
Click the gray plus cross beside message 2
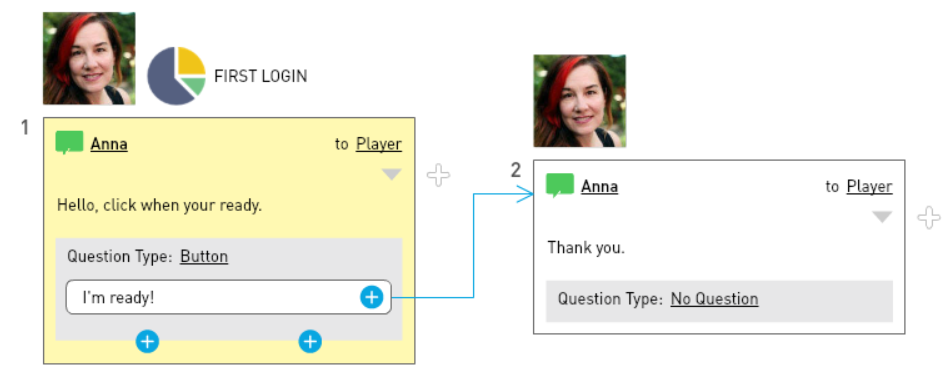pyautogui.click(x=929, y=218)
